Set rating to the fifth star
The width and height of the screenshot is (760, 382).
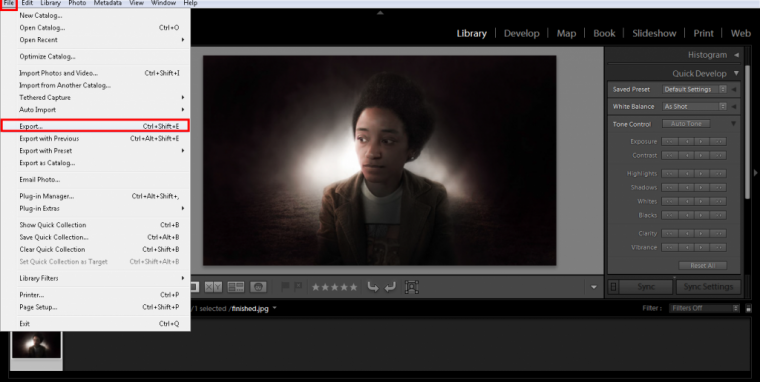pos(353,287)
